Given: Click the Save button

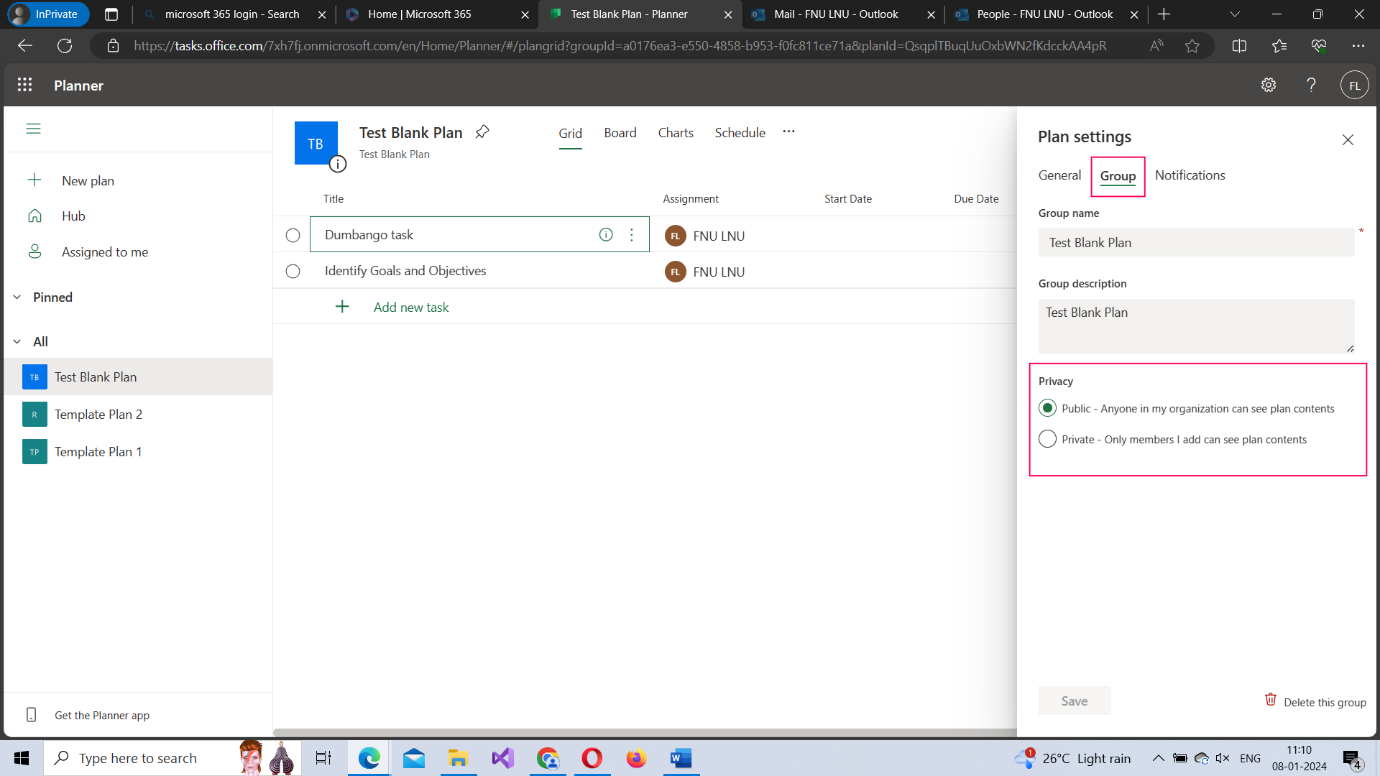Looking at the screenshot, I should pyautogui.click(x=1074, y=701).
